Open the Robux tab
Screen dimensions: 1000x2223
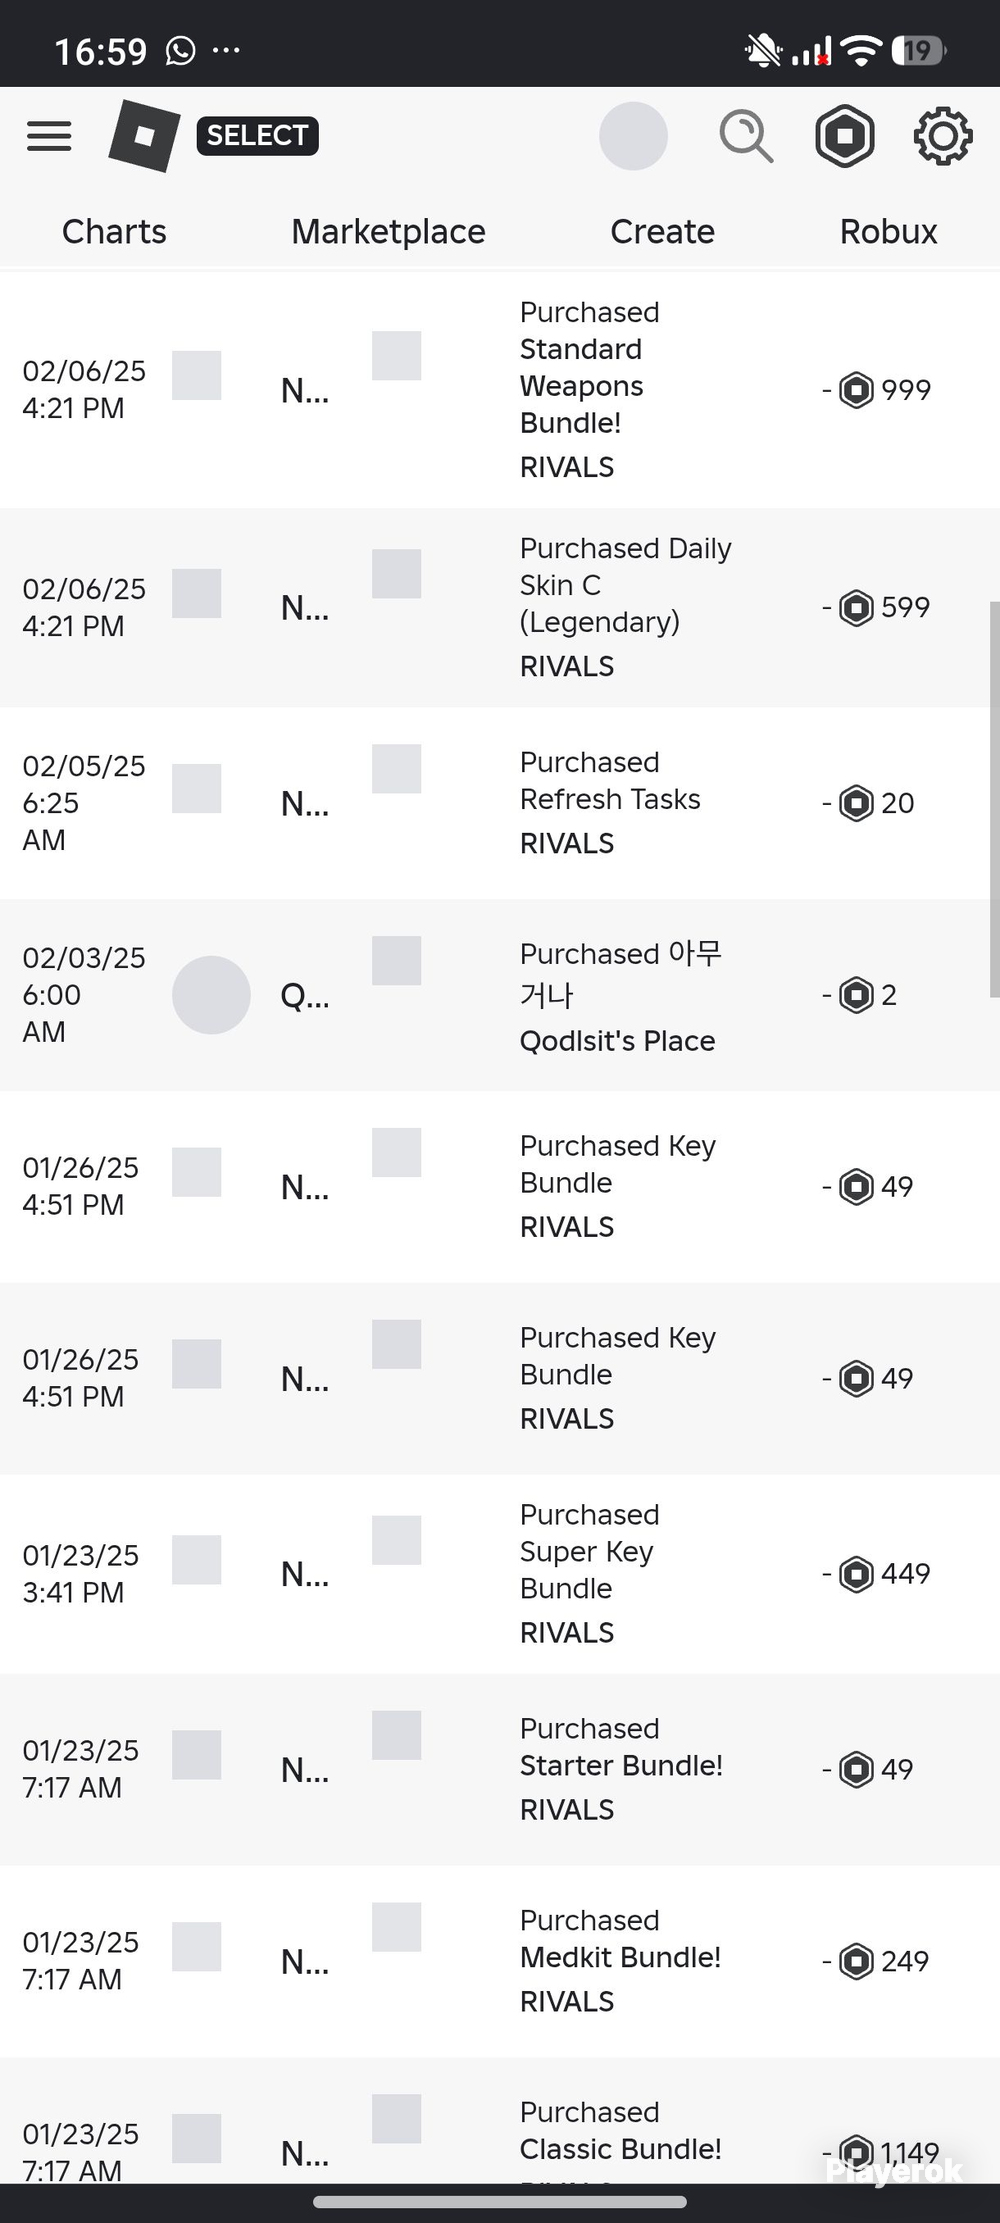pyautogui.click(x=888, y=232)
